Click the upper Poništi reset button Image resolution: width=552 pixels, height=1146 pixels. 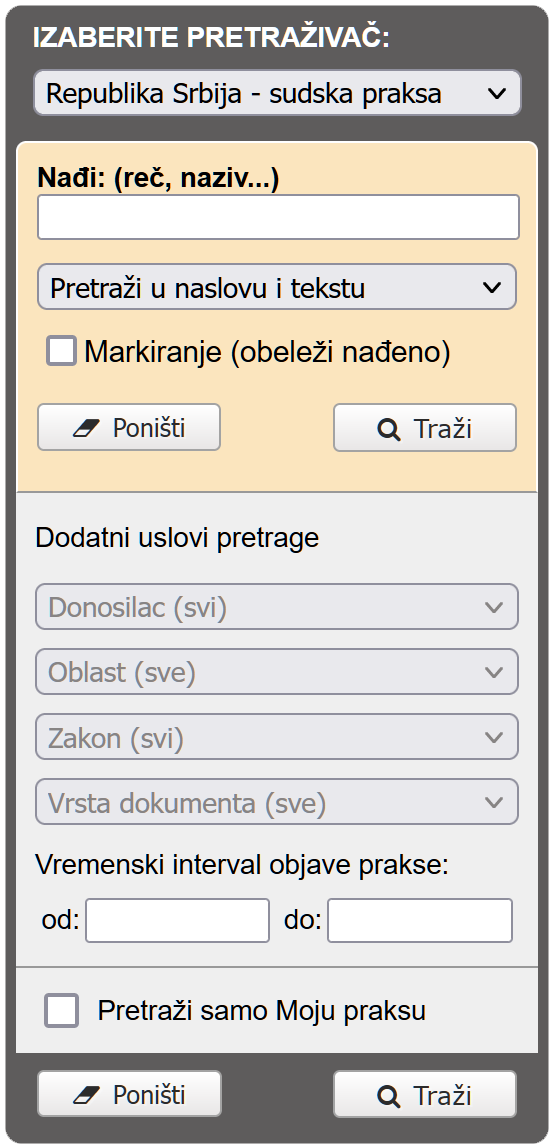[129, 428]
